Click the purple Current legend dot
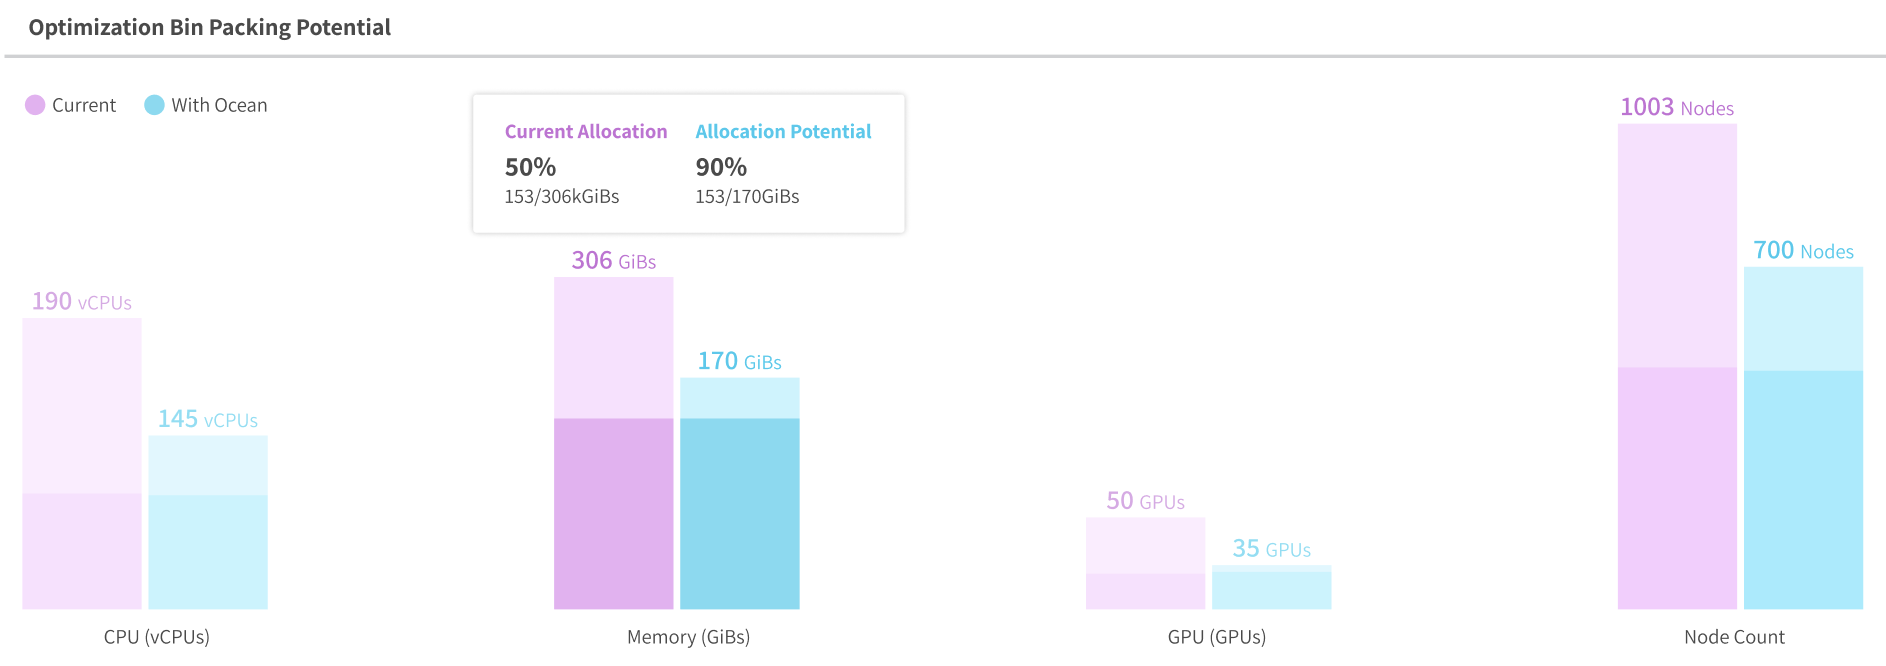The image size is (1886, 666). [35, 105]
